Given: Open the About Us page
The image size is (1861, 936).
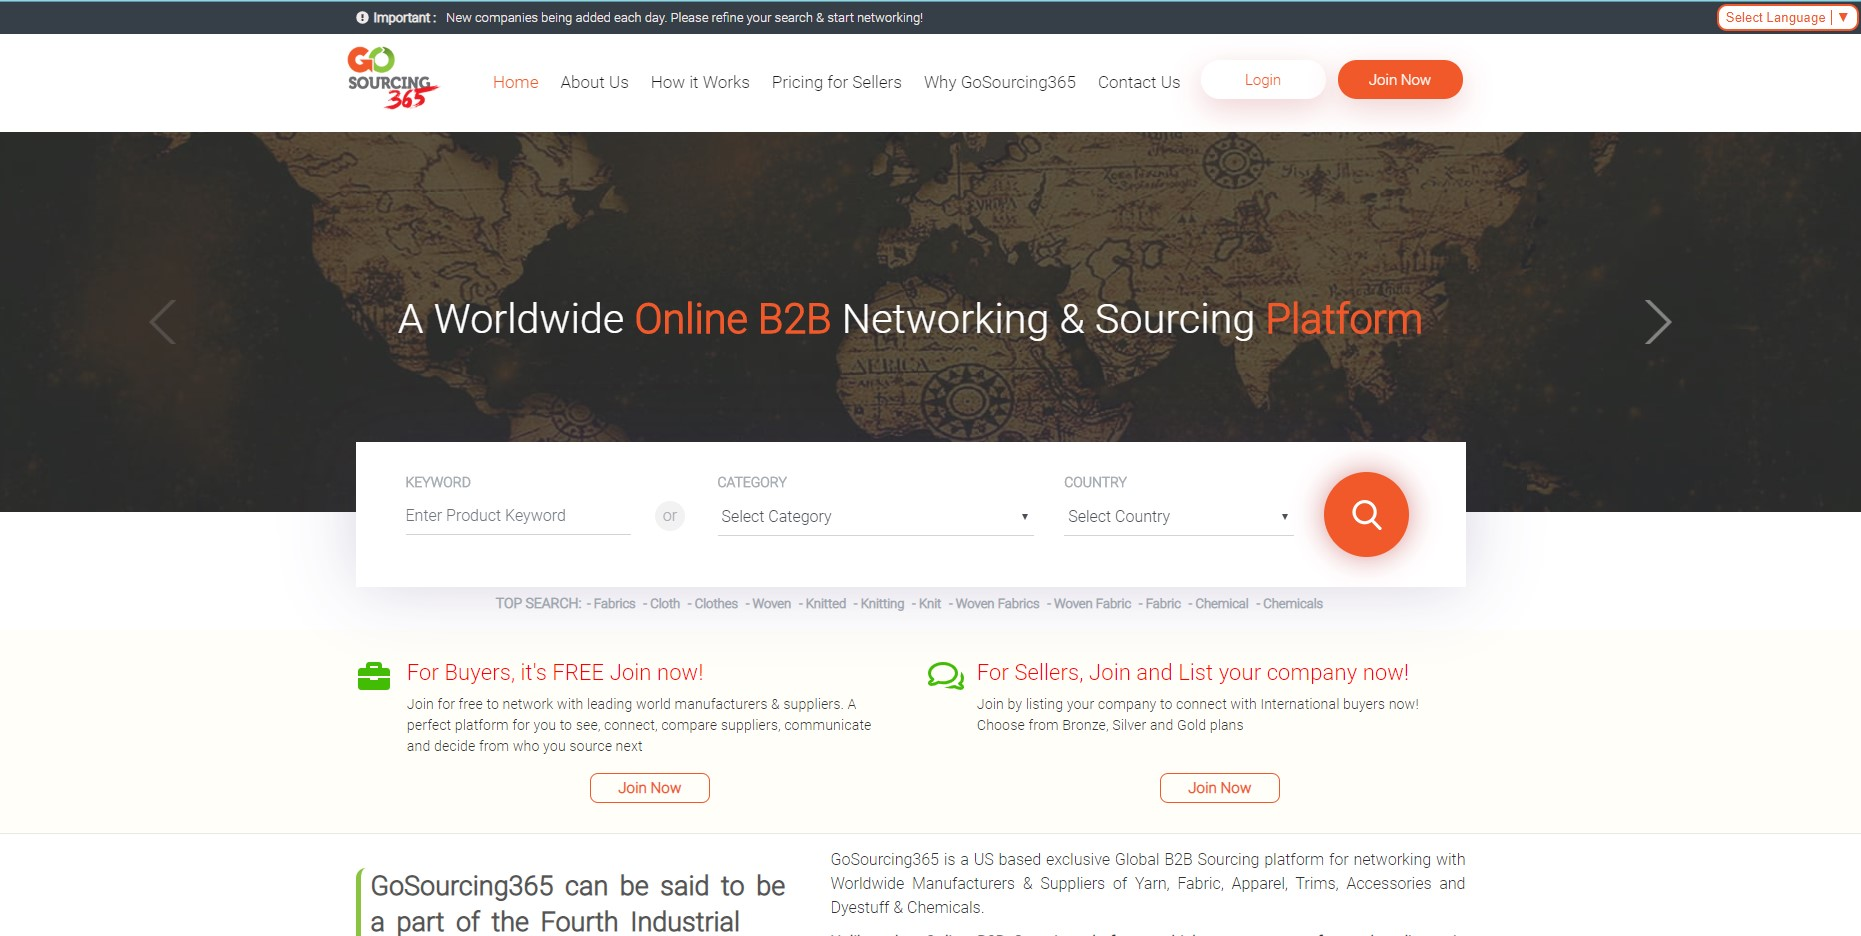Looking at the screenshot, I should pos(594,82).
